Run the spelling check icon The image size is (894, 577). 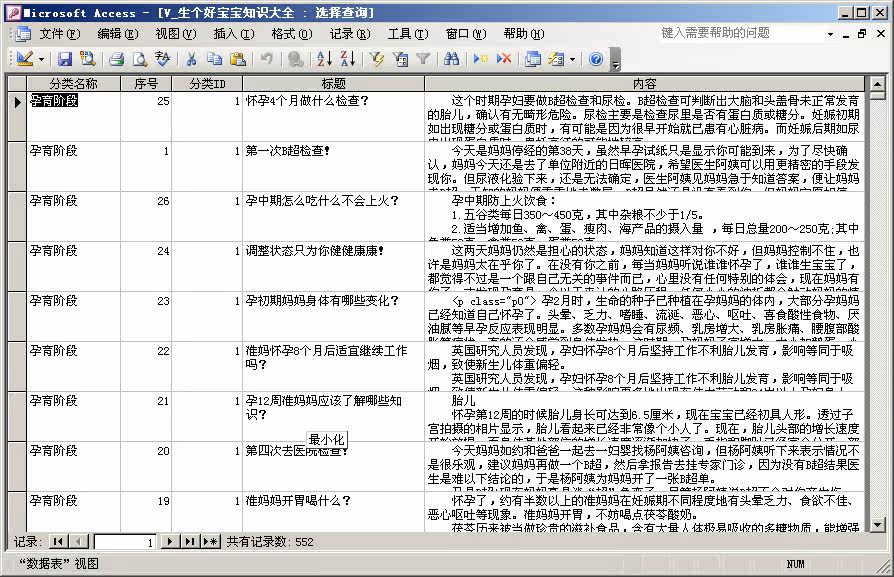pyautogui.click(x=162, y=59)
